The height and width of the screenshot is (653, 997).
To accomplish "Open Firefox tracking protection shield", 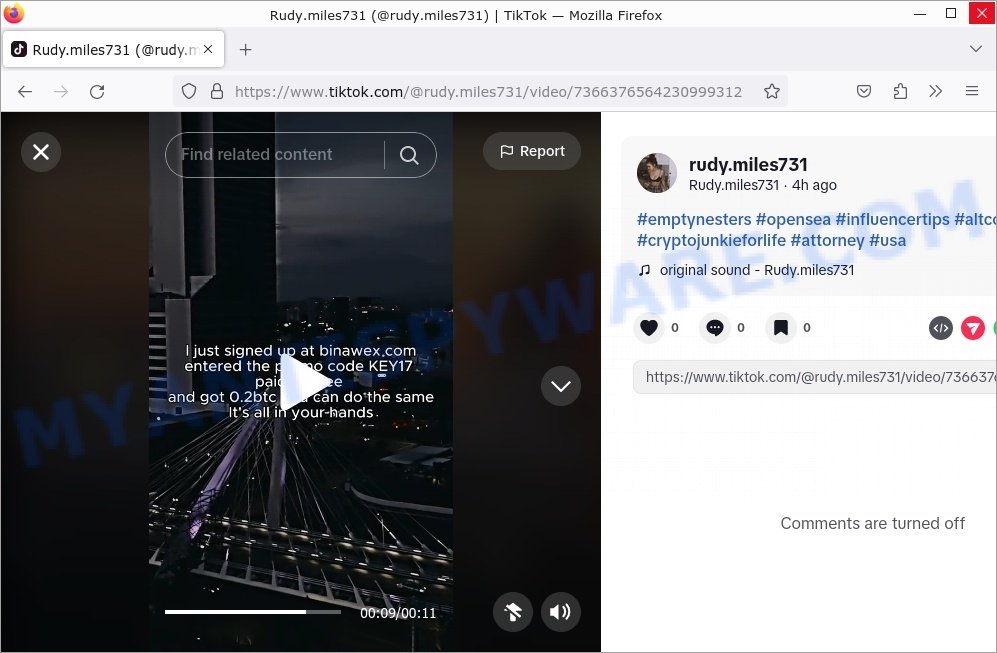I will point(189,92).
